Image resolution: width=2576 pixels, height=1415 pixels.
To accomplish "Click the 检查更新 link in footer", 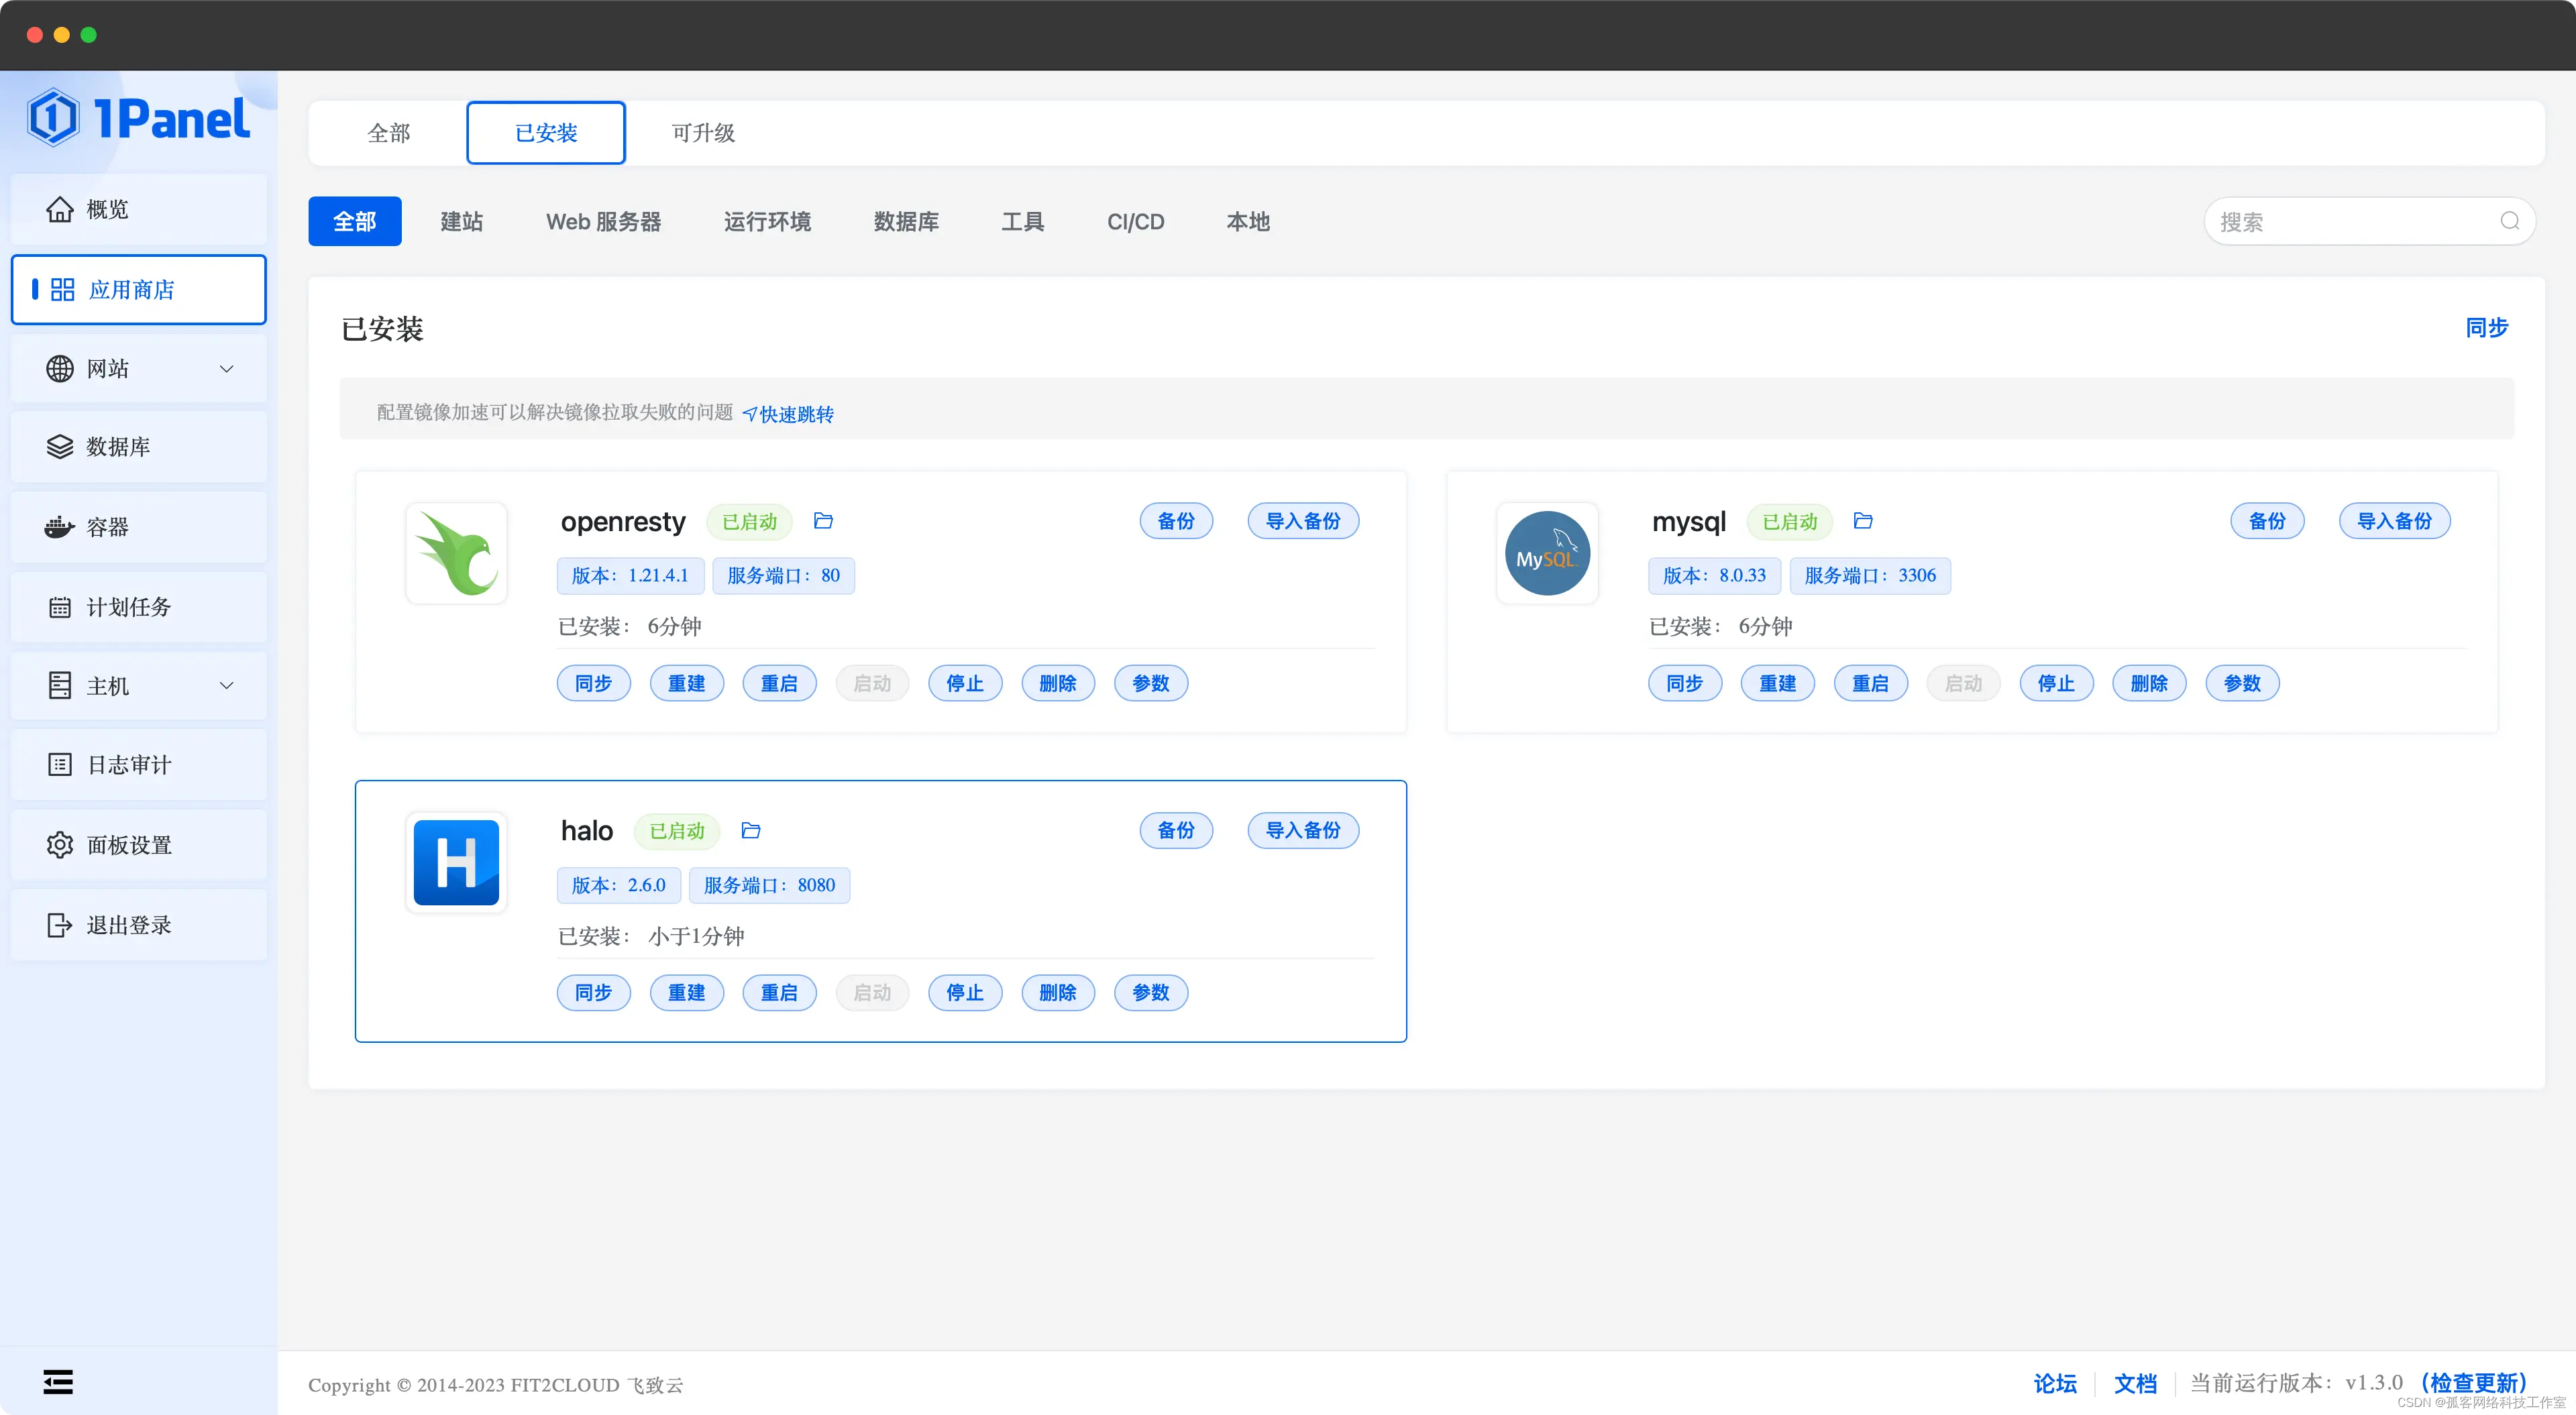I will pyautogui.click(x=2472, y=1383).
